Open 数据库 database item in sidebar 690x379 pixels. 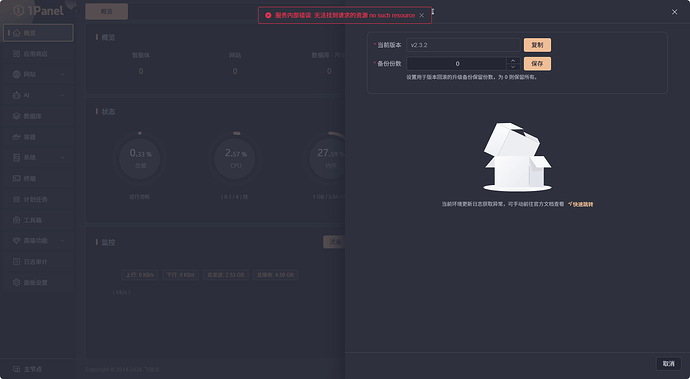(x=38, y=116)
